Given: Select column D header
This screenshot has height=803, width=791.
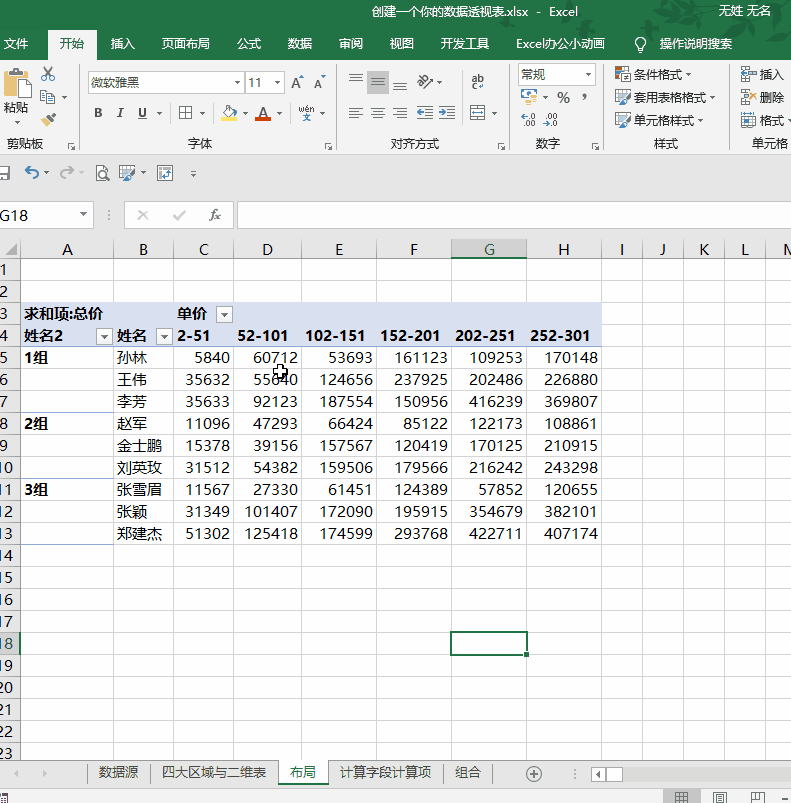Looking at the screenshot, I should 267,249.
